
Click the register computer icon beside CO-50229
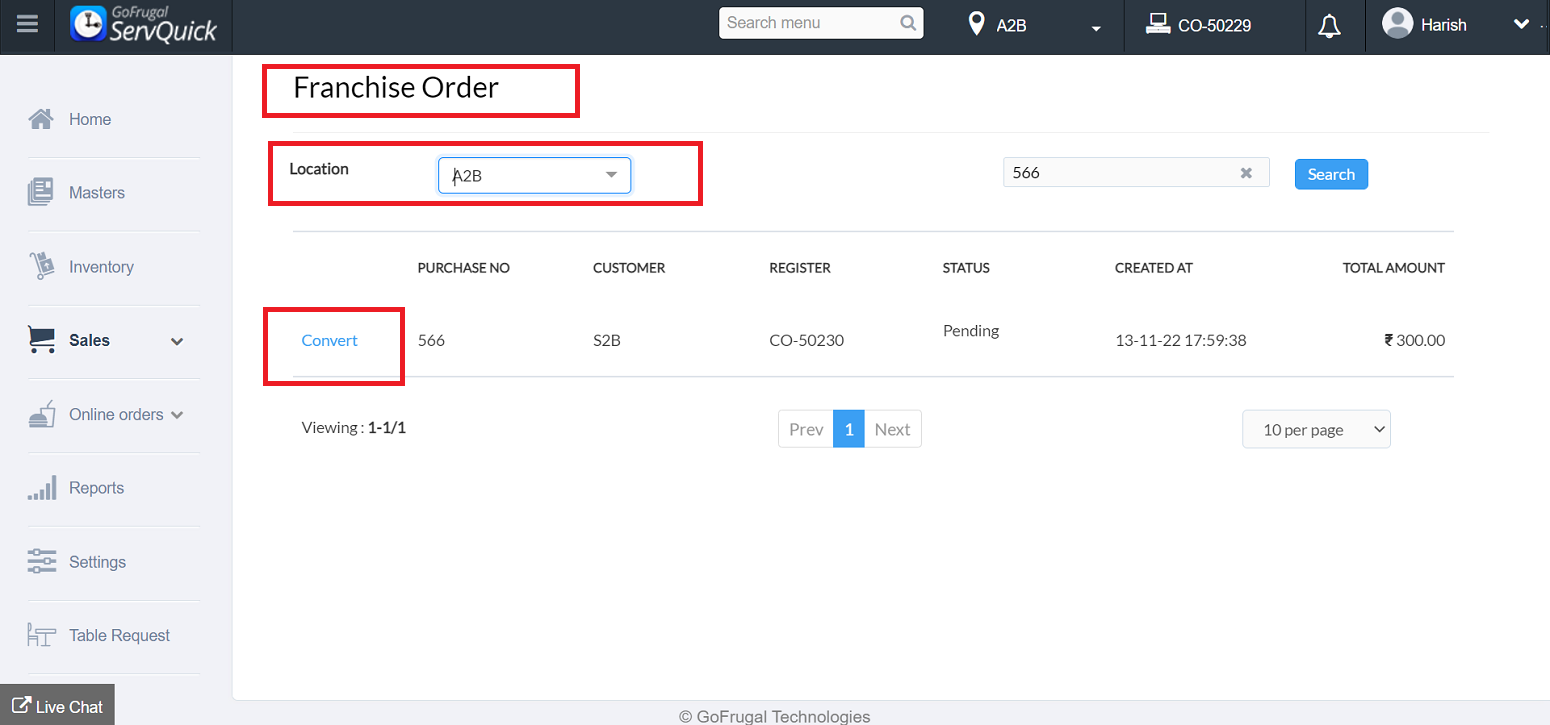[x=1158, y=24]
